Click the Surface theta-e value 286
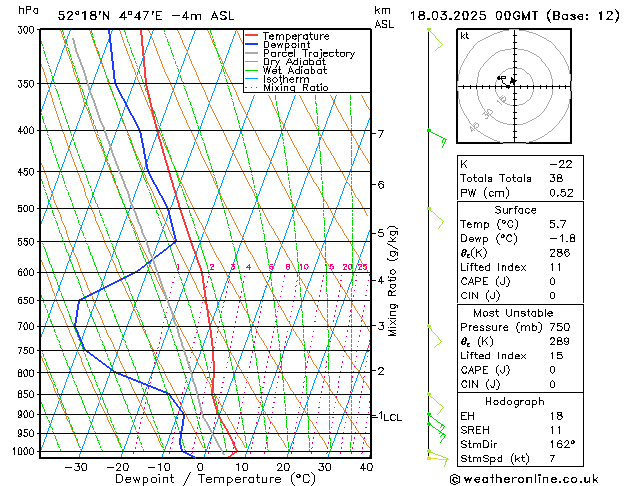629x486 pixels. (560, 253)
